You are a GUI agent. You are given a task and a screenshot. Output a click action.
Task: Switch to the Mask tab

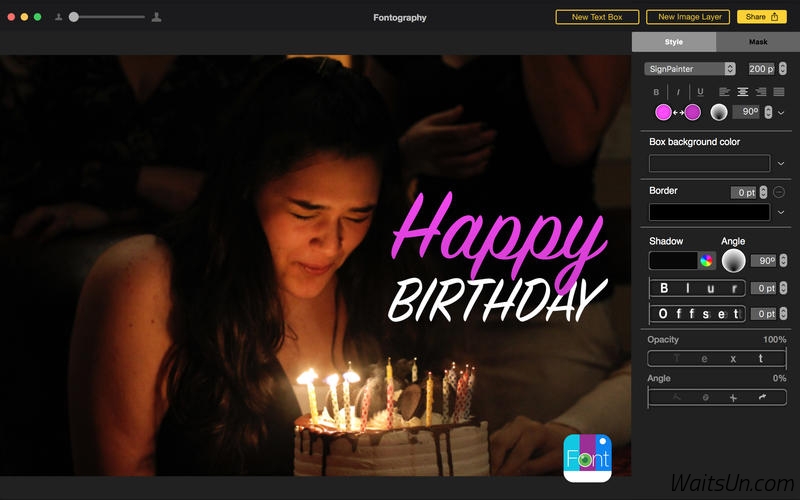758,42
